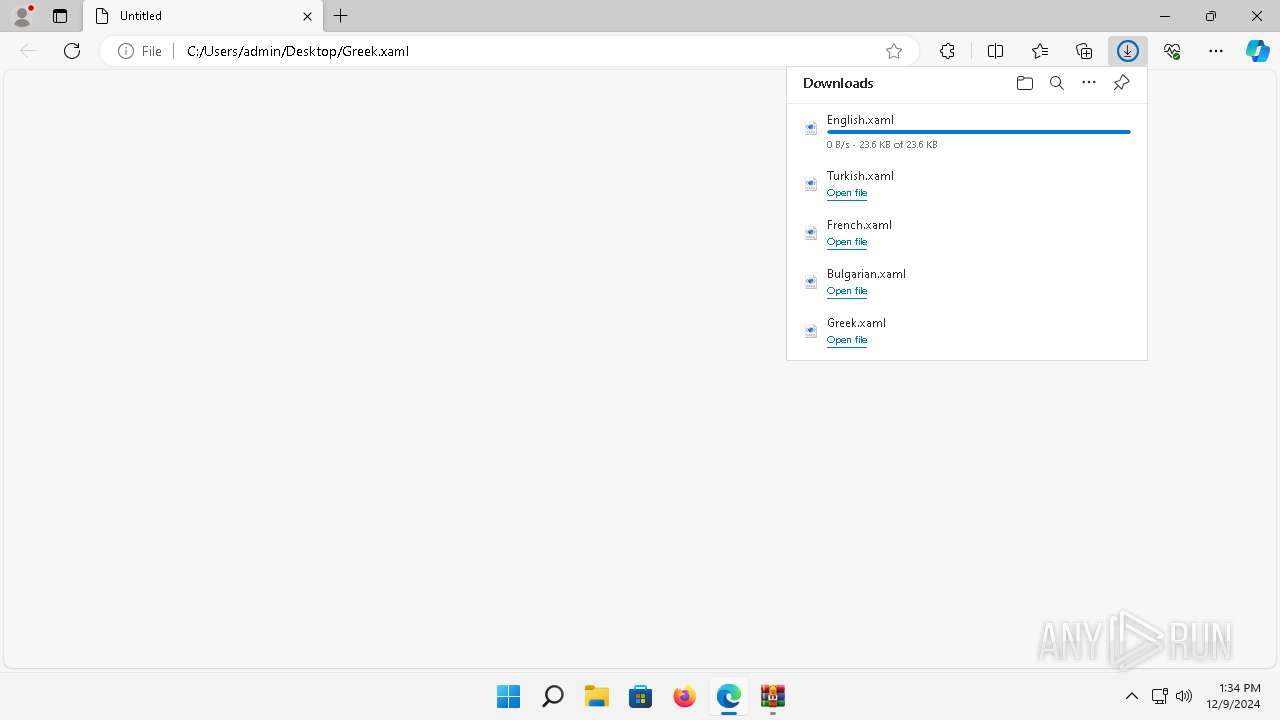Open downloads folder from Downloads panel
Viewport: 1280px width, 720px height.
[x=1024, y=83]
